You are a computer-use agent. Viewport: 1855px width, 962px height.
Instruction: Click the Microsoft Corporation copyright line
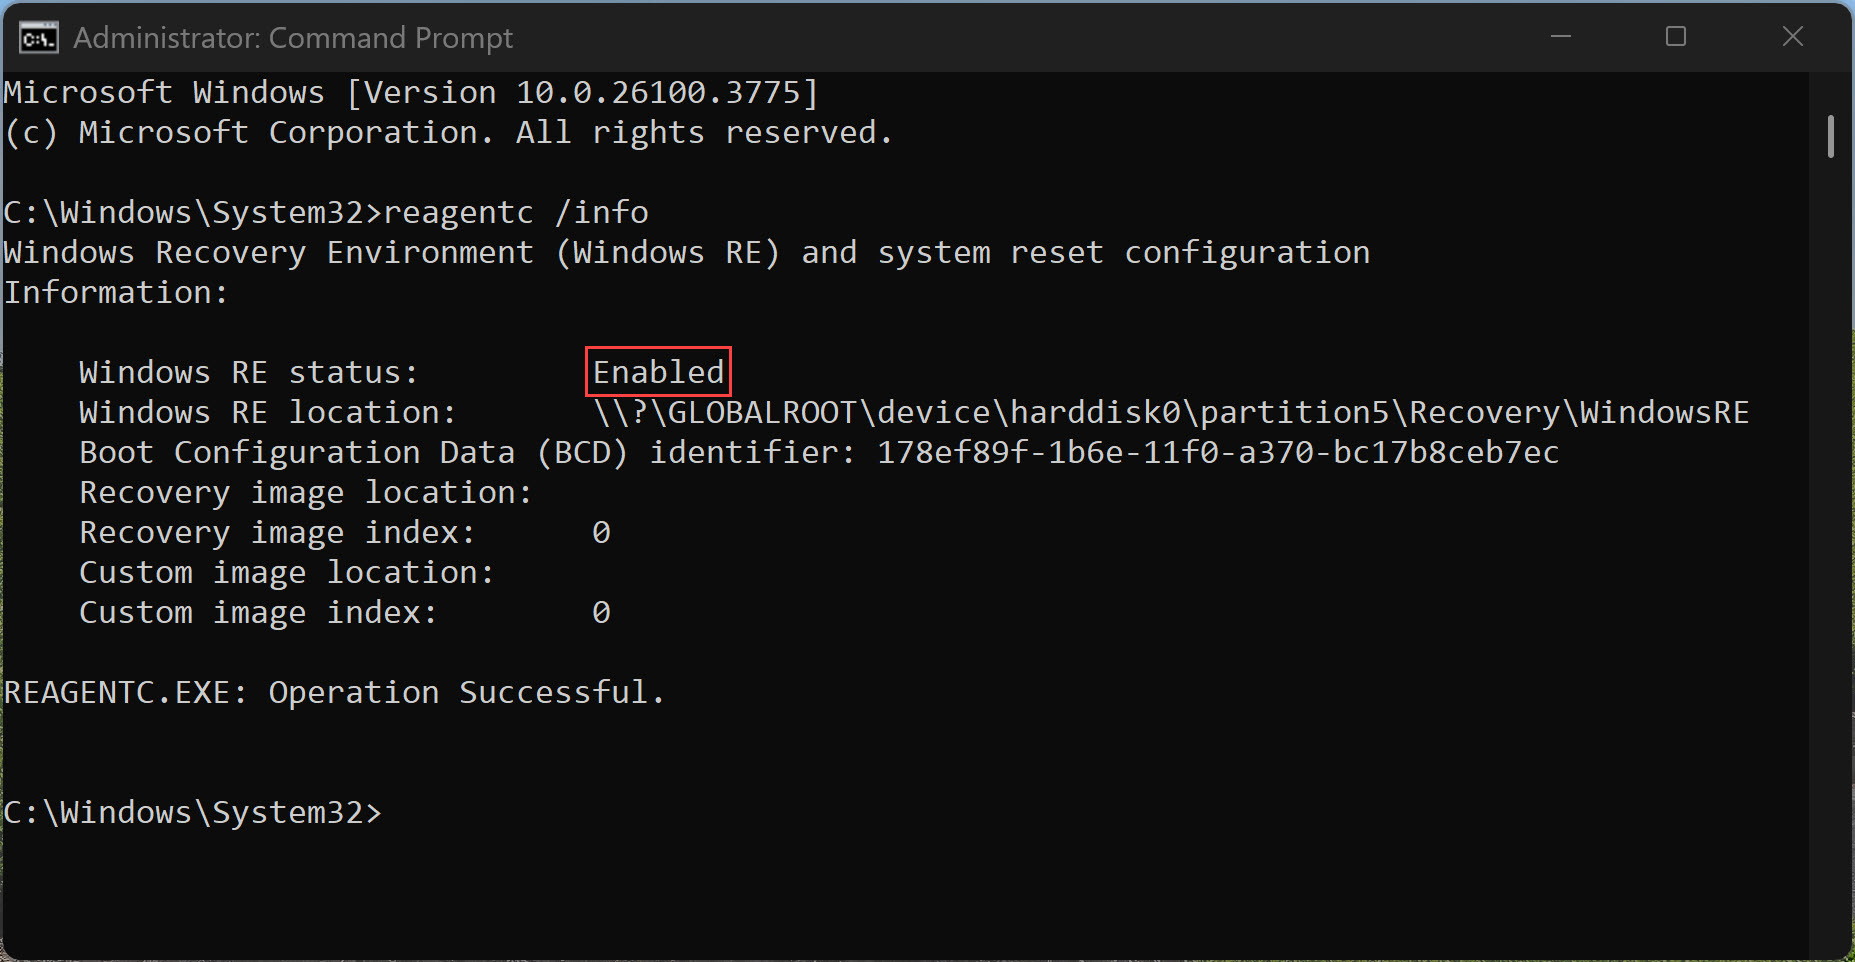pos(448,132)
